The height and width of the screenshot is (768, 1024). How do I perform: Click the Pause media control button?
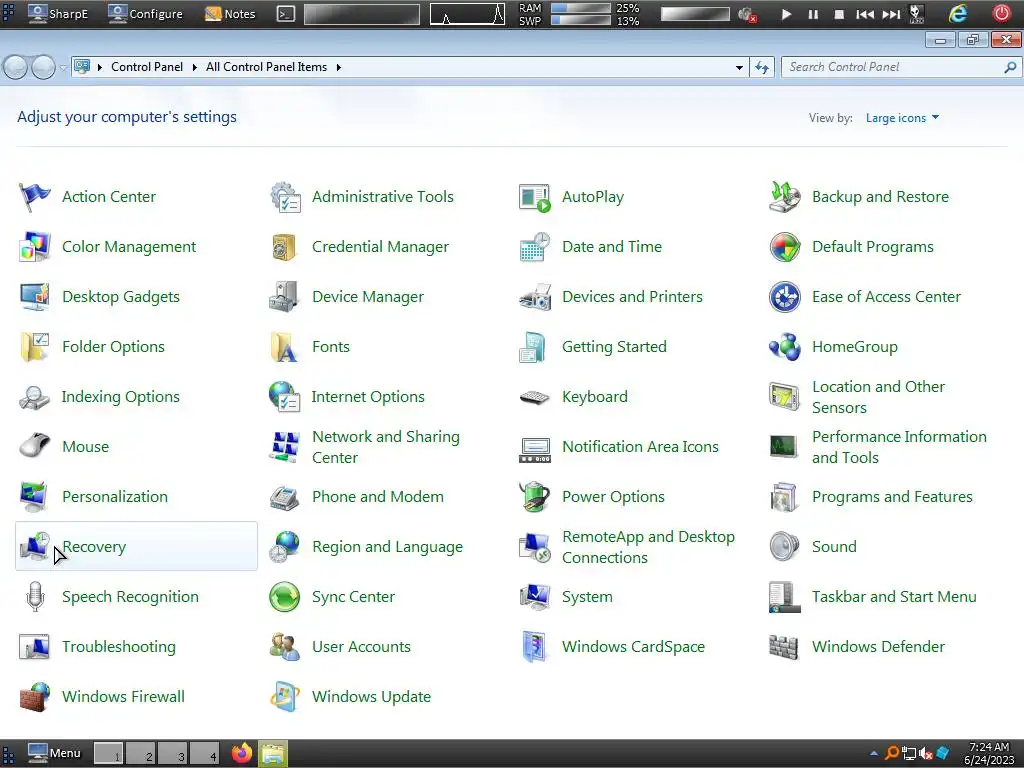[x=813, y=14]
